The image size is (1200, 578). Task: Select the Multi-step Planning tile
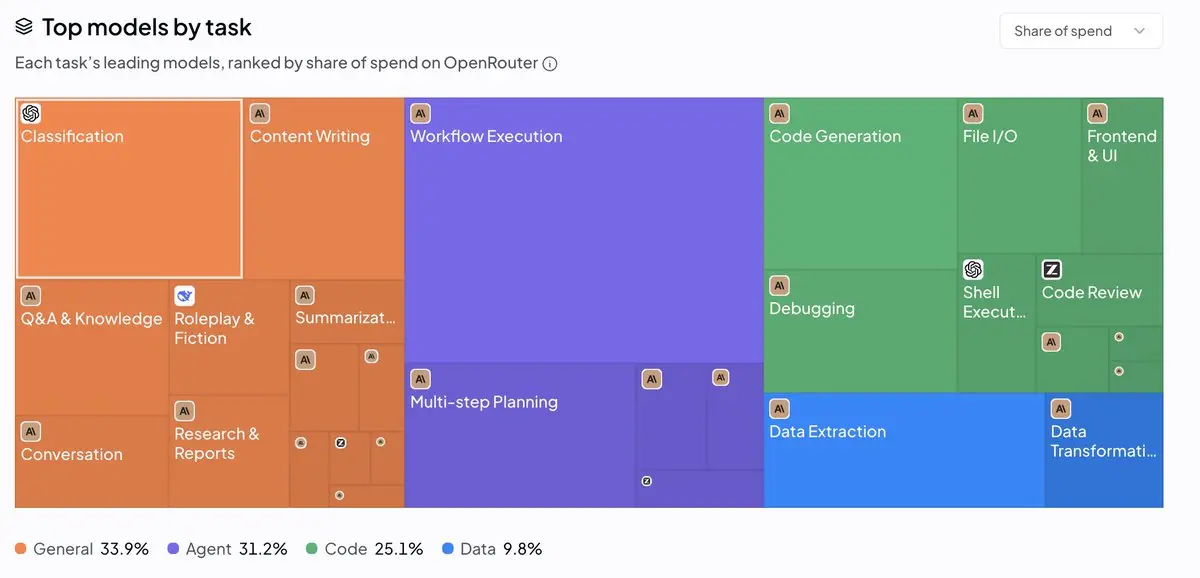[x=520, y=435]
